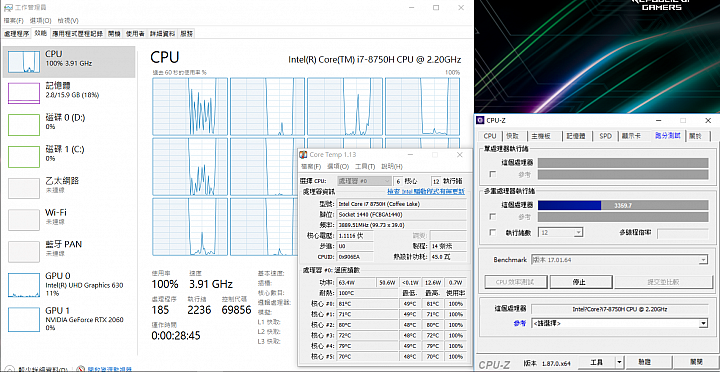Click multi-thread score bar showing 3359.7
The width and height of the screenshot is (720, 372).
click(x=623, y=205)
